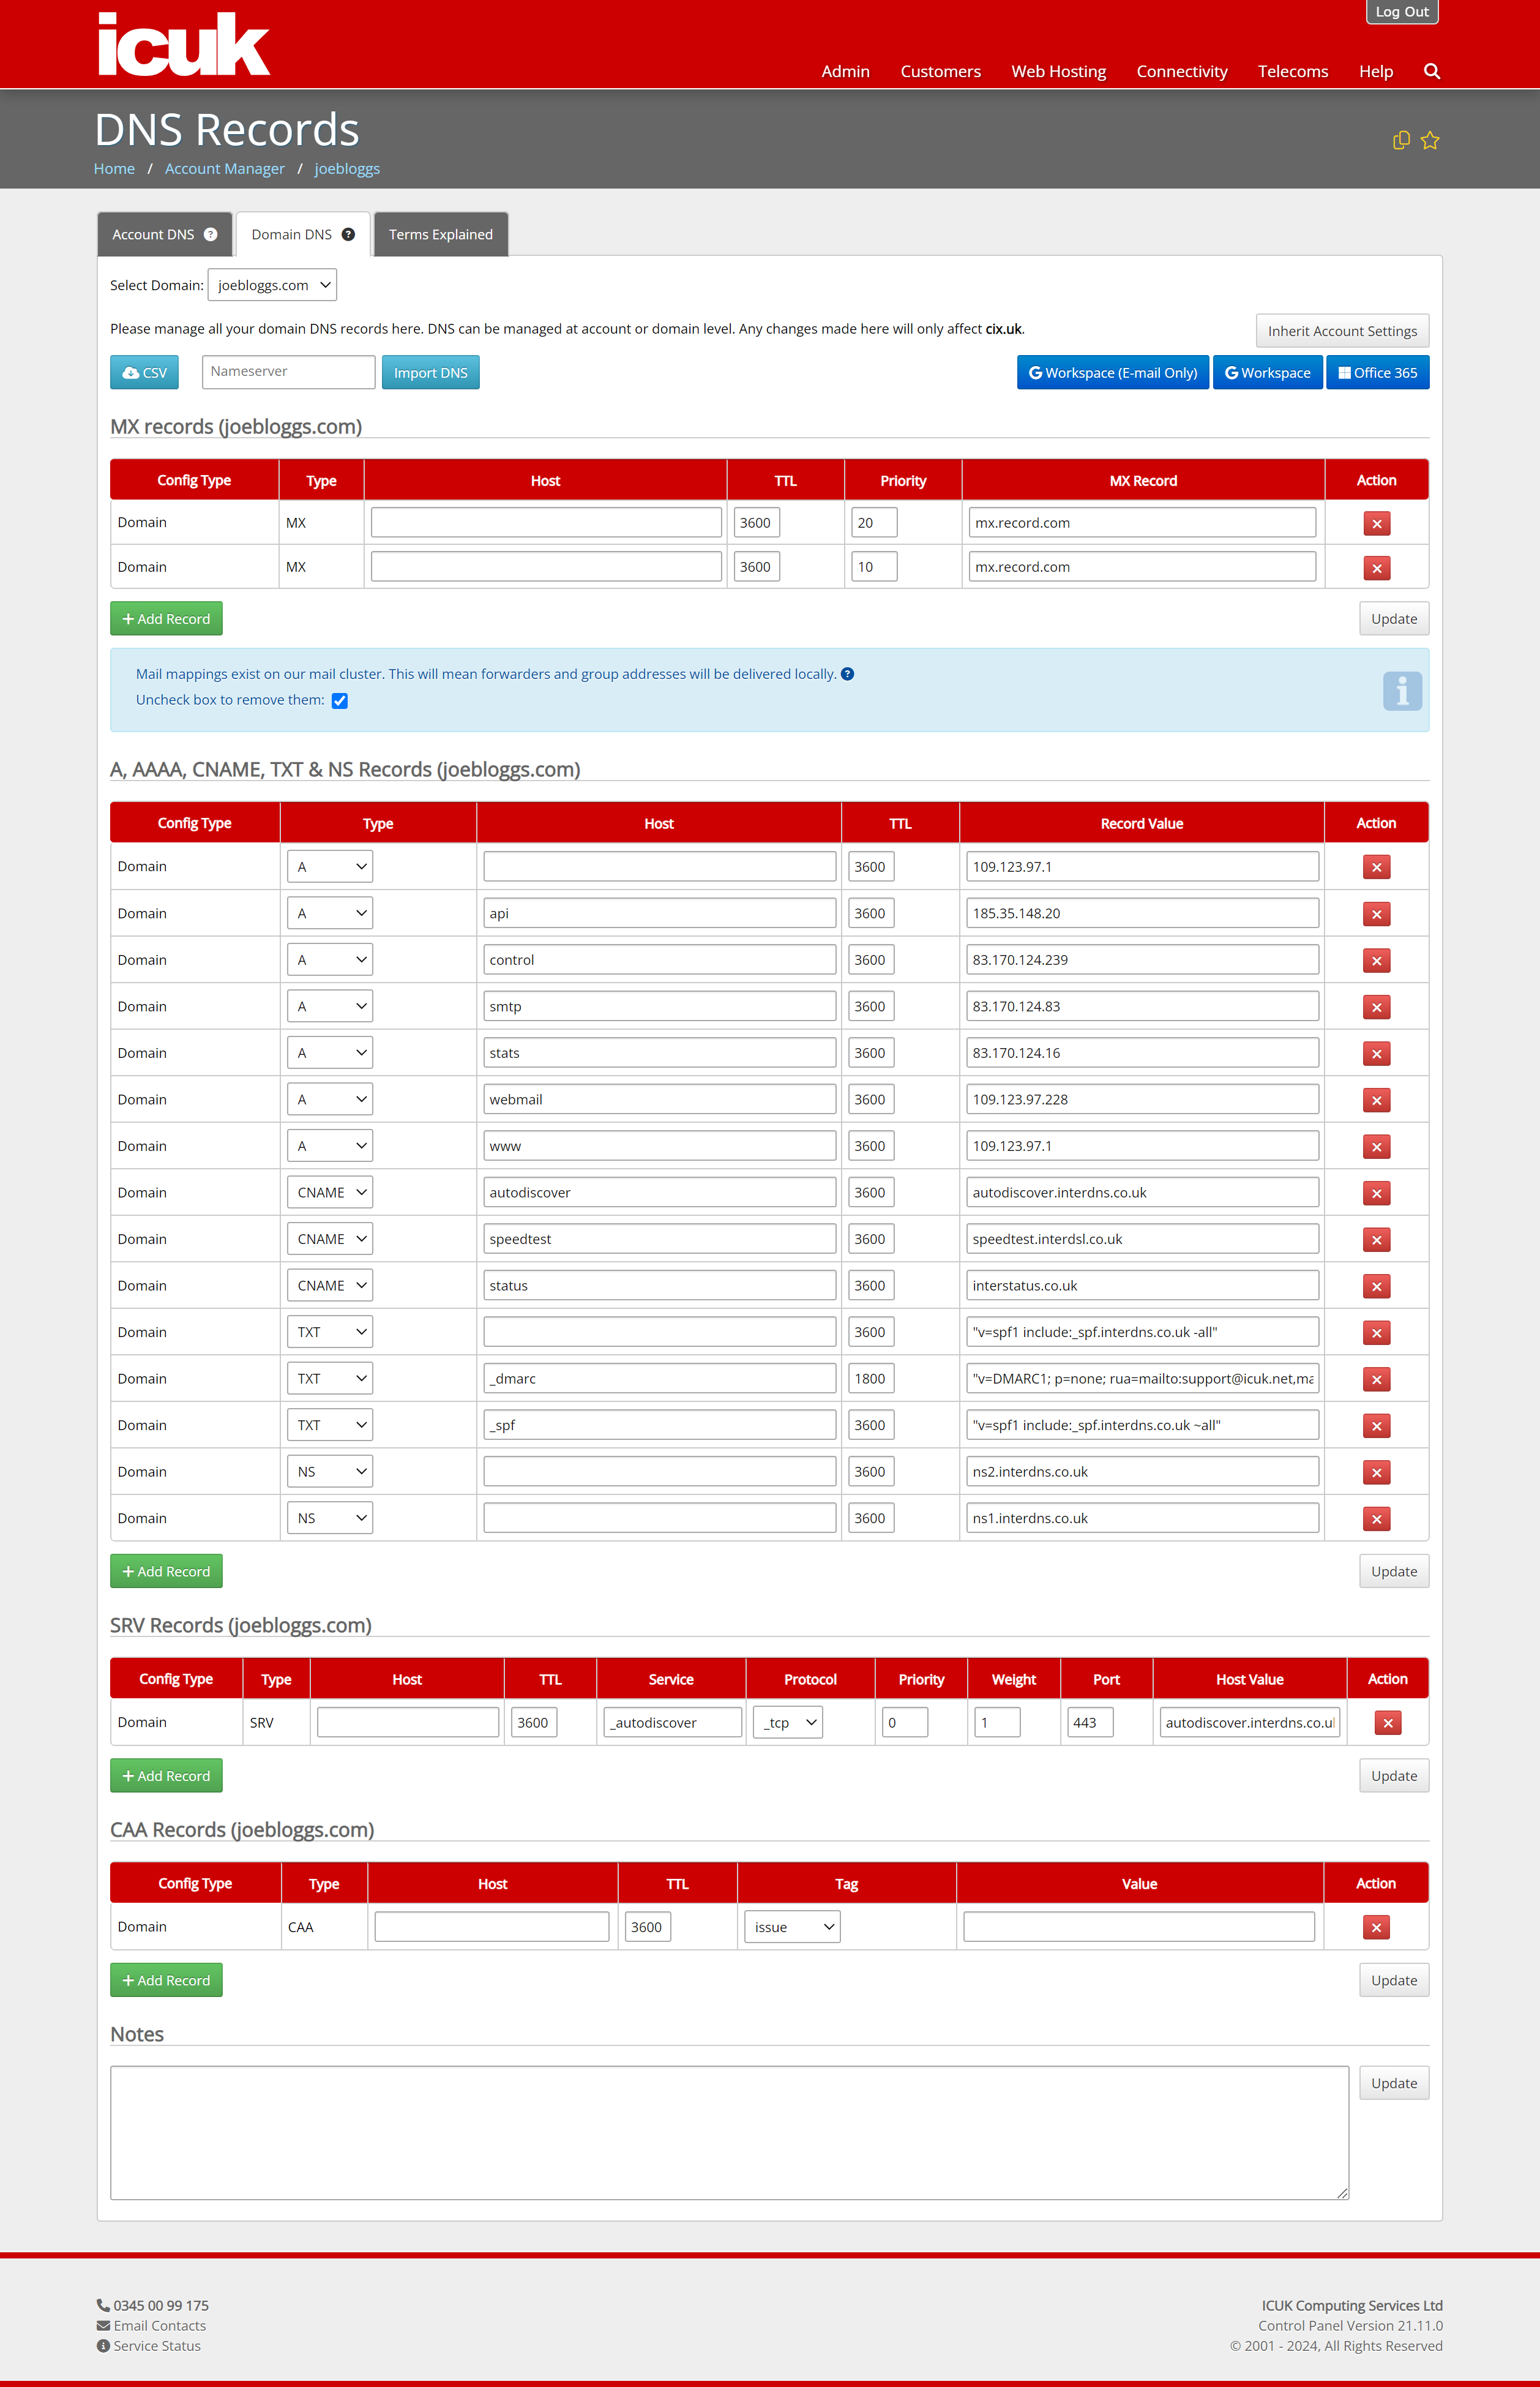
Task: Delete the MX record with priority 20
Action: (1376, 524)
